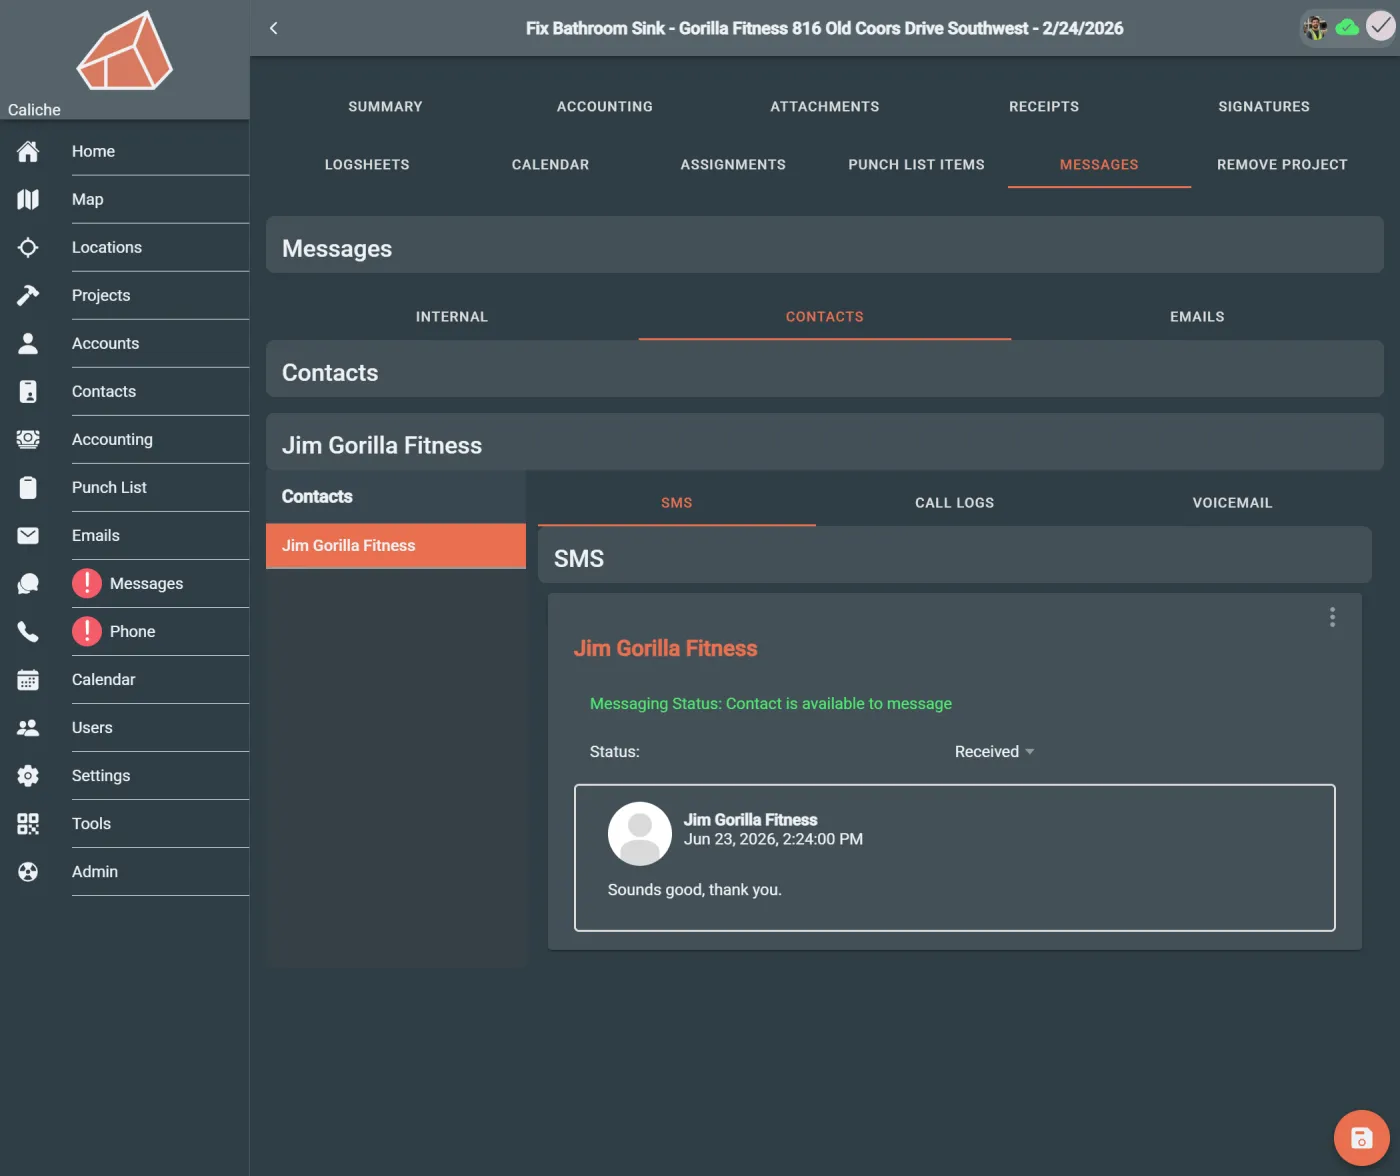Go back with the top-left arrow
Screen dimensions: 1400x1176
tap(274, 28)
